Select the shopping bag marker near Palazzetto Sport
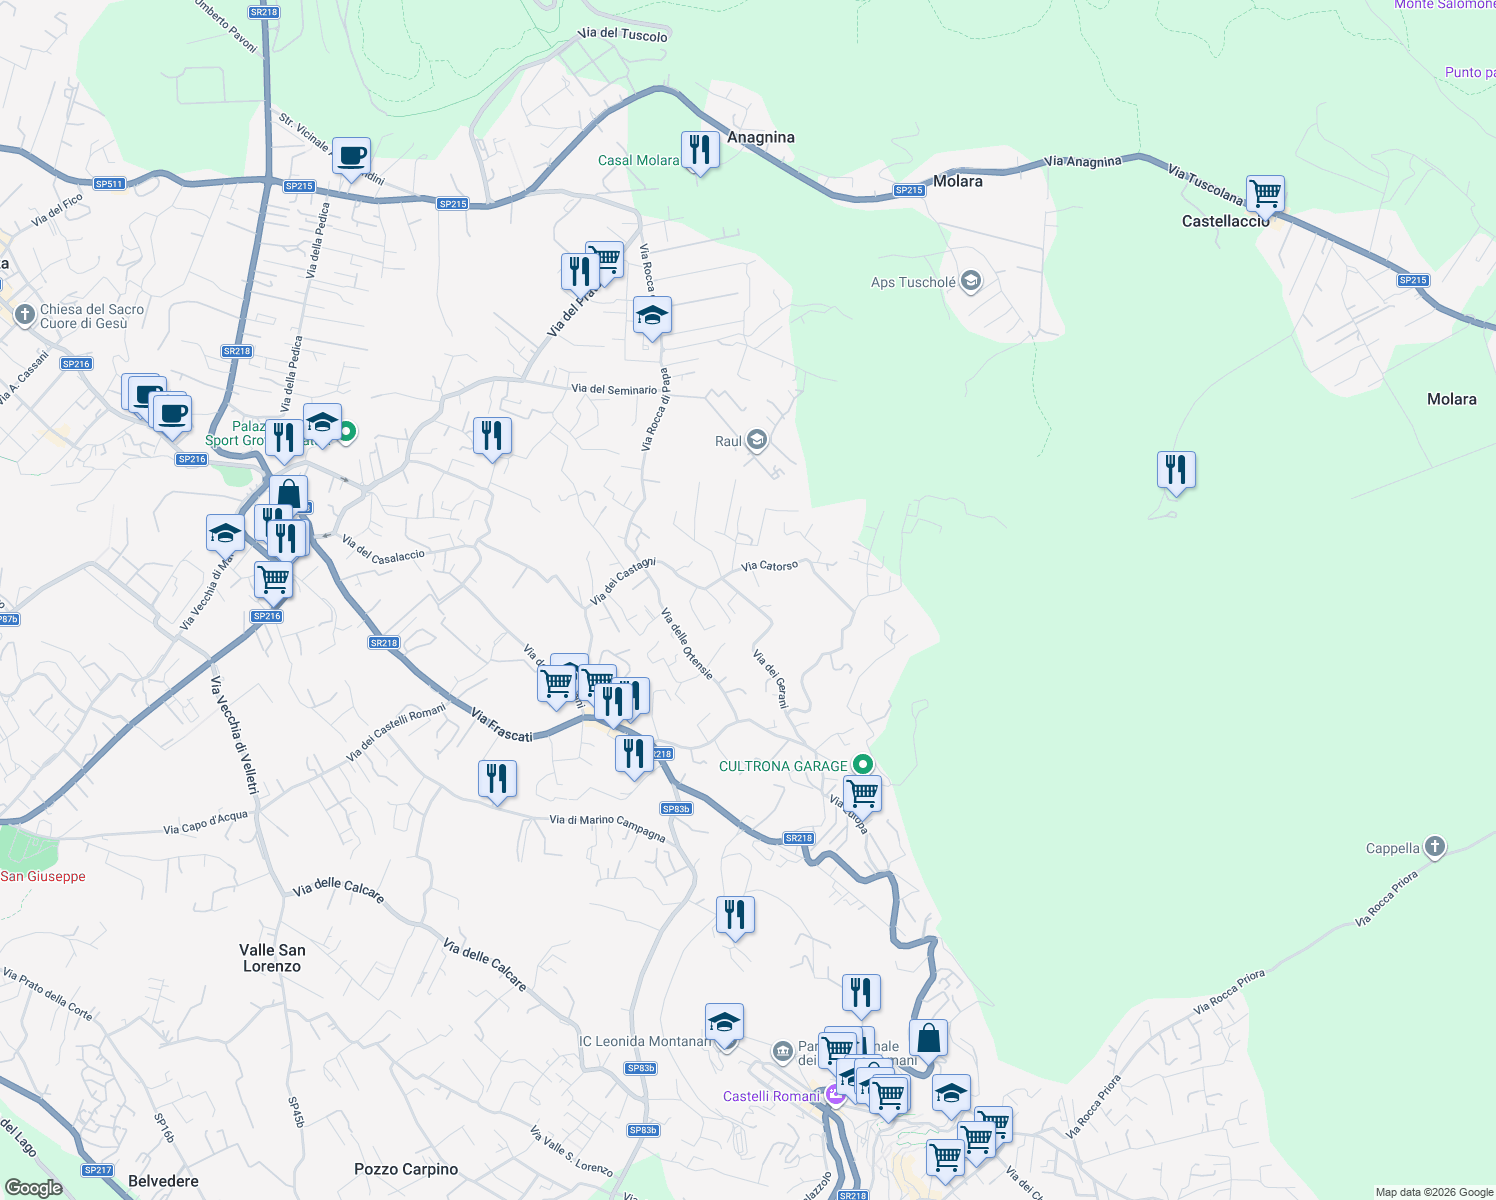Screen dimensions: 1496x1200 point(287,492)
